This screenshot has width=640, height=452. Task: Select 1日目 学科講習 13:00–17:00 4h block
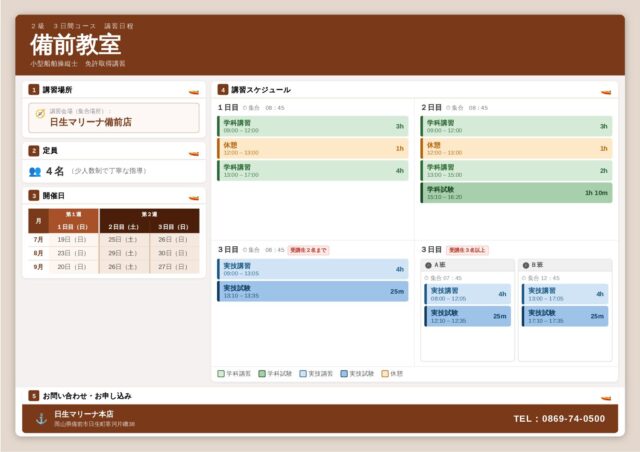coord(313,171)
